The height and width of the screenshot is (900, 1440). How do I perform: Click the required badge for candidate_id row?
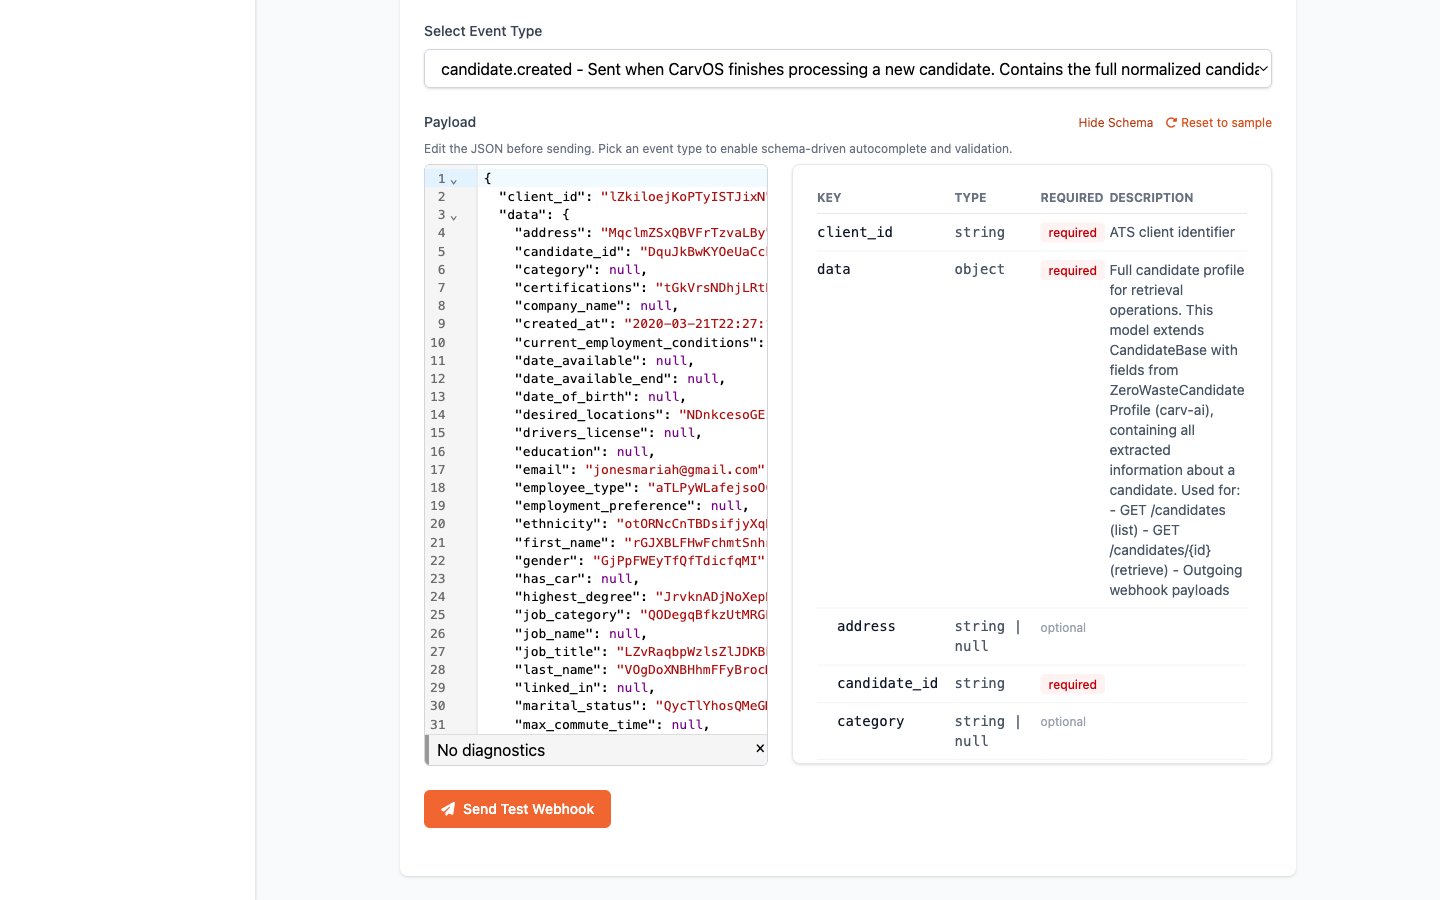point(1072,685)
